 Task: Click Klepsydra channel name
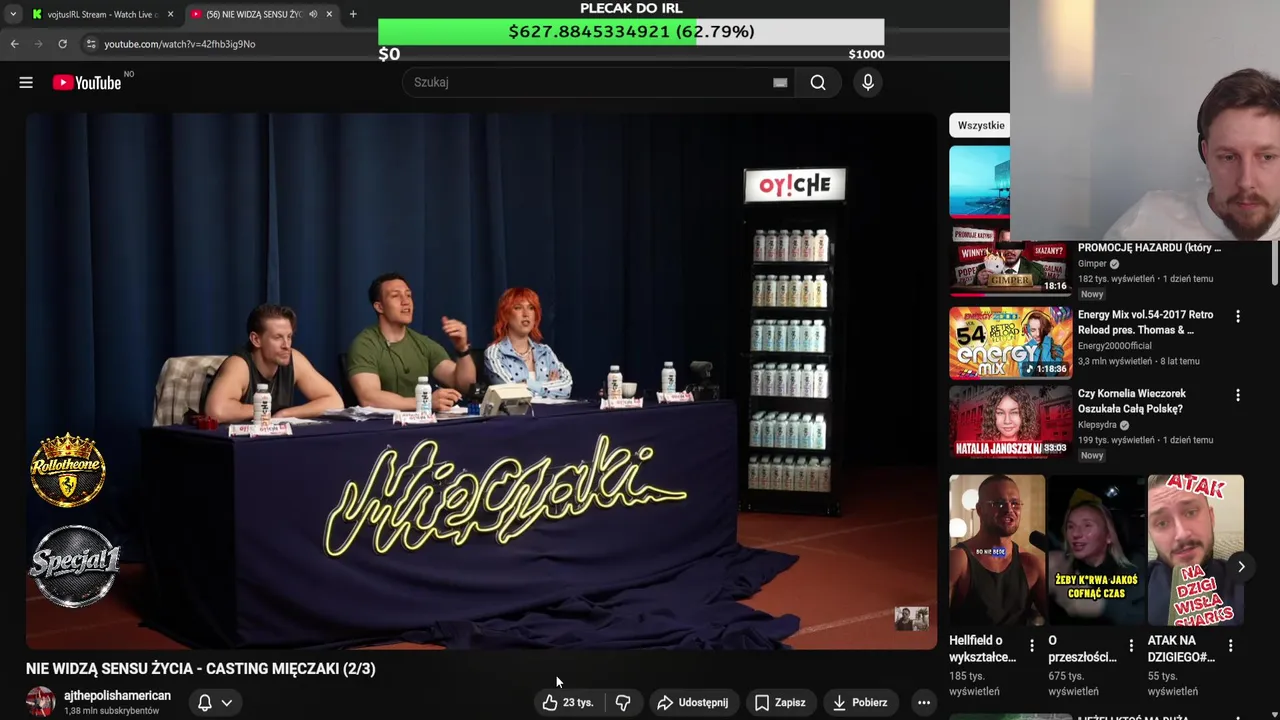(x=1097, y=425)
